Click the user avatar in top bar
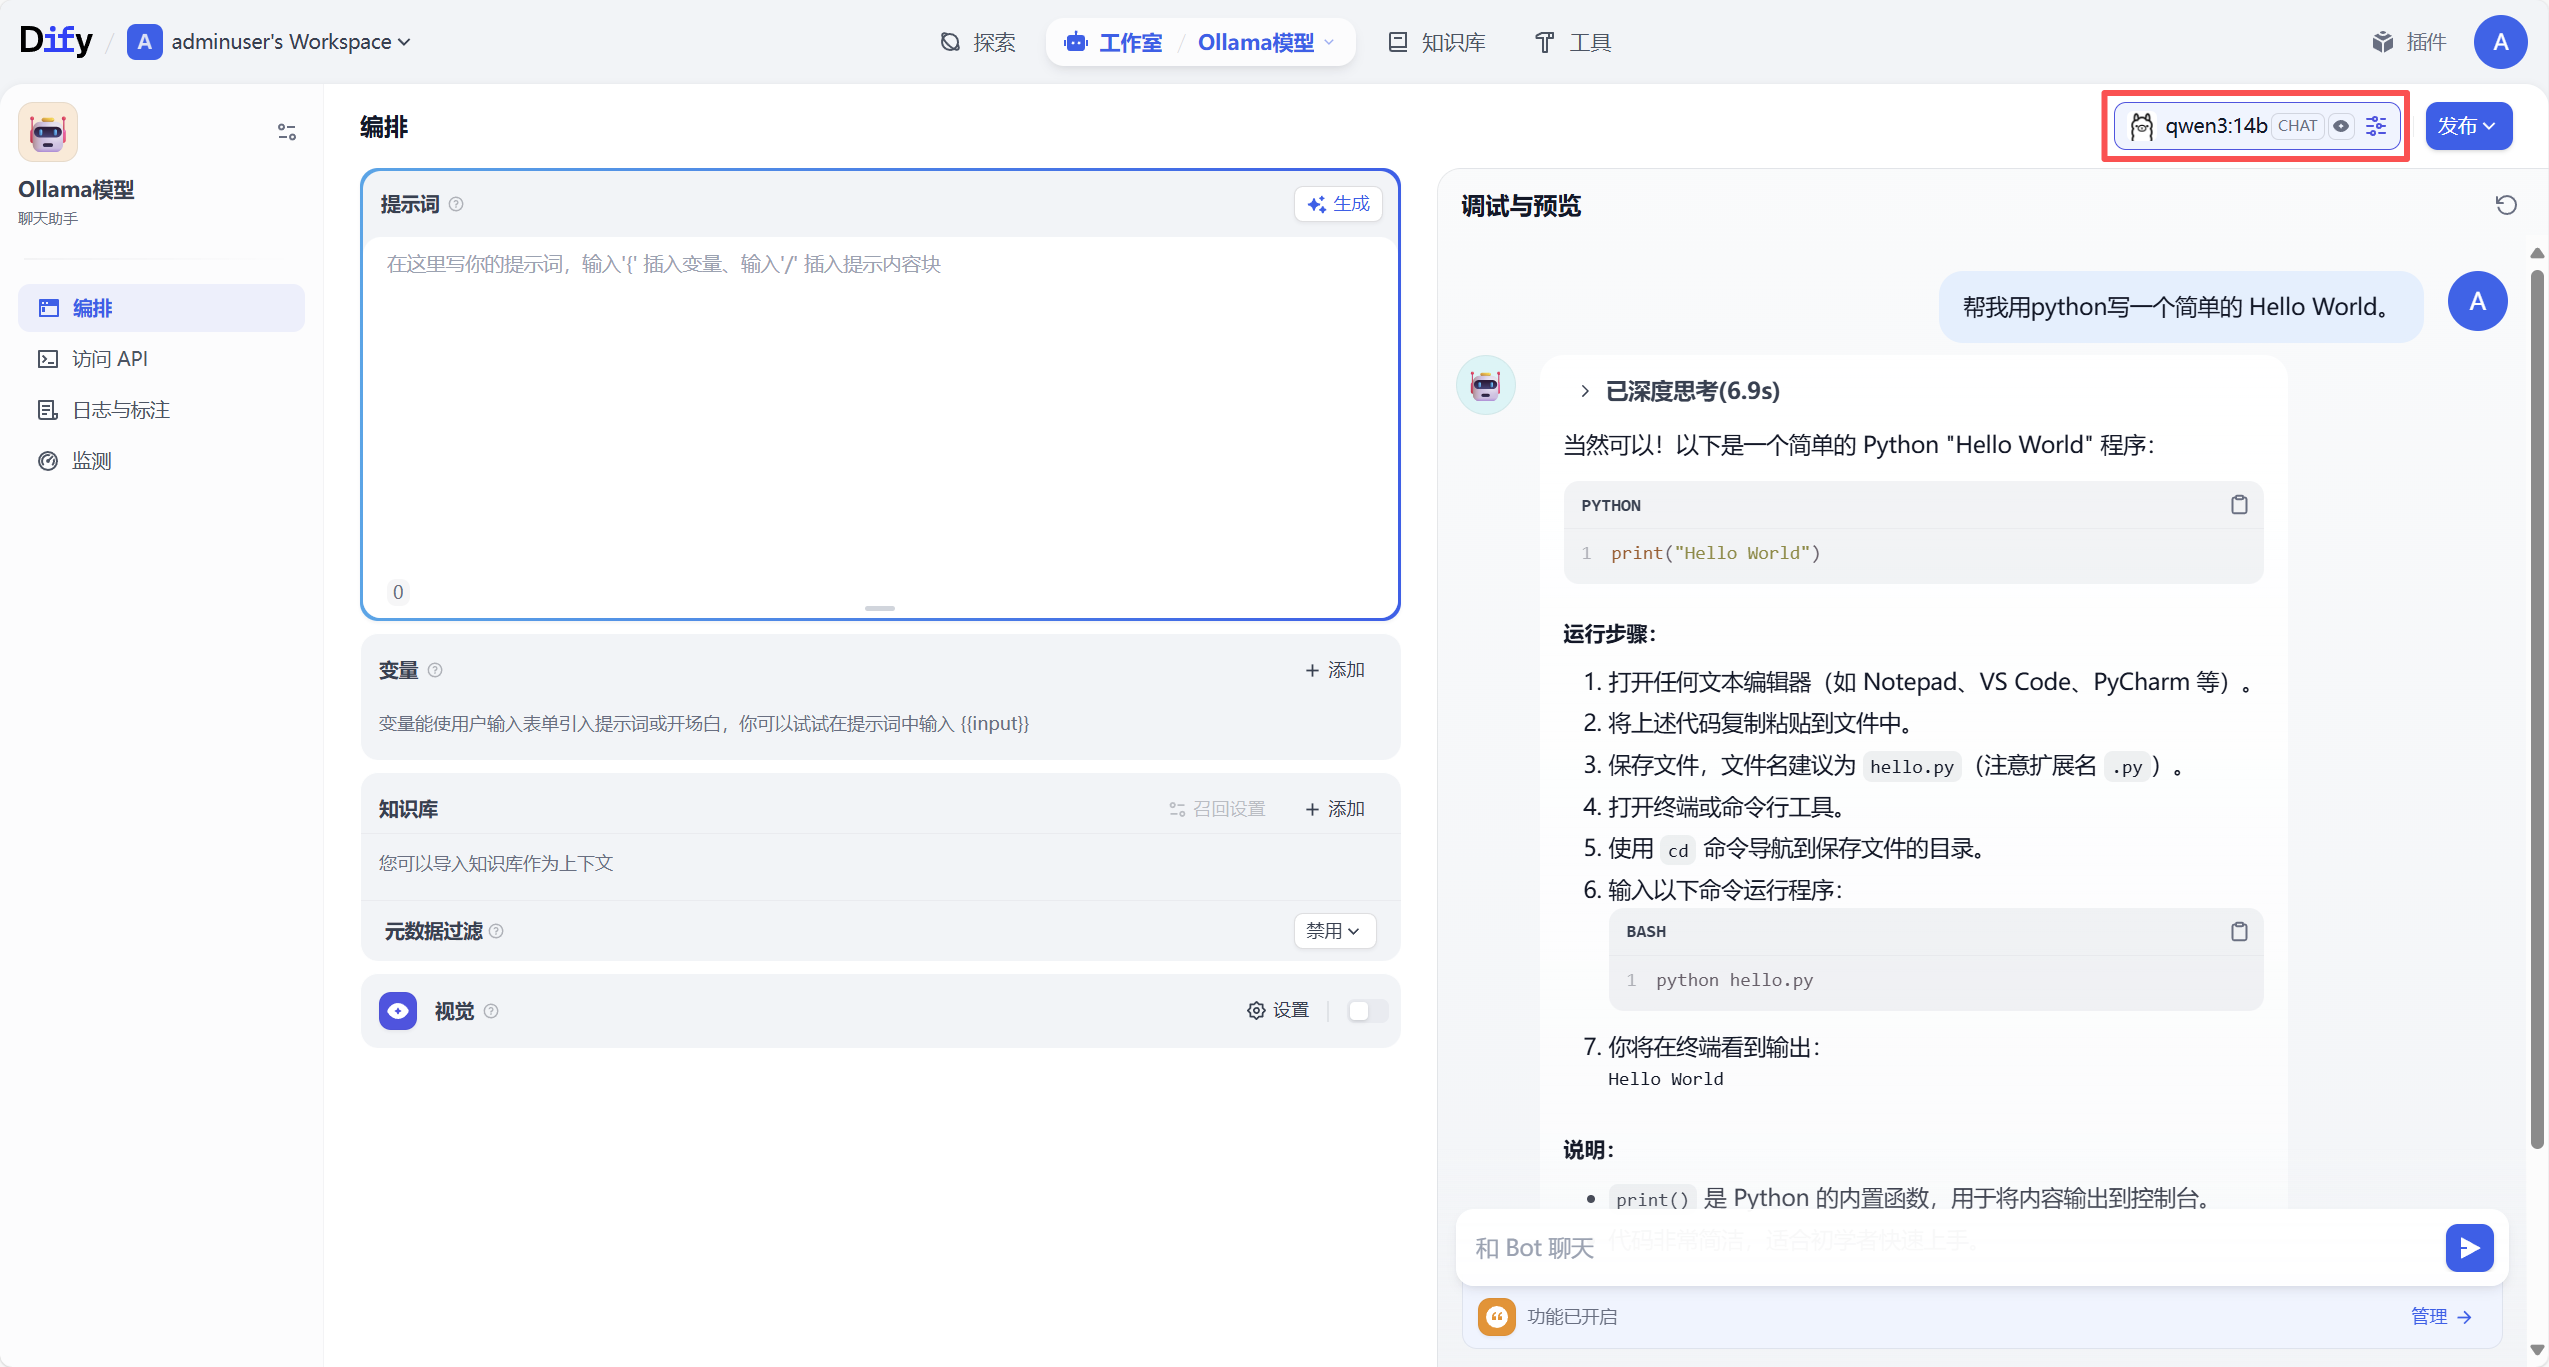Viewport: 2549px width, 1367px height. [2500, 42]
